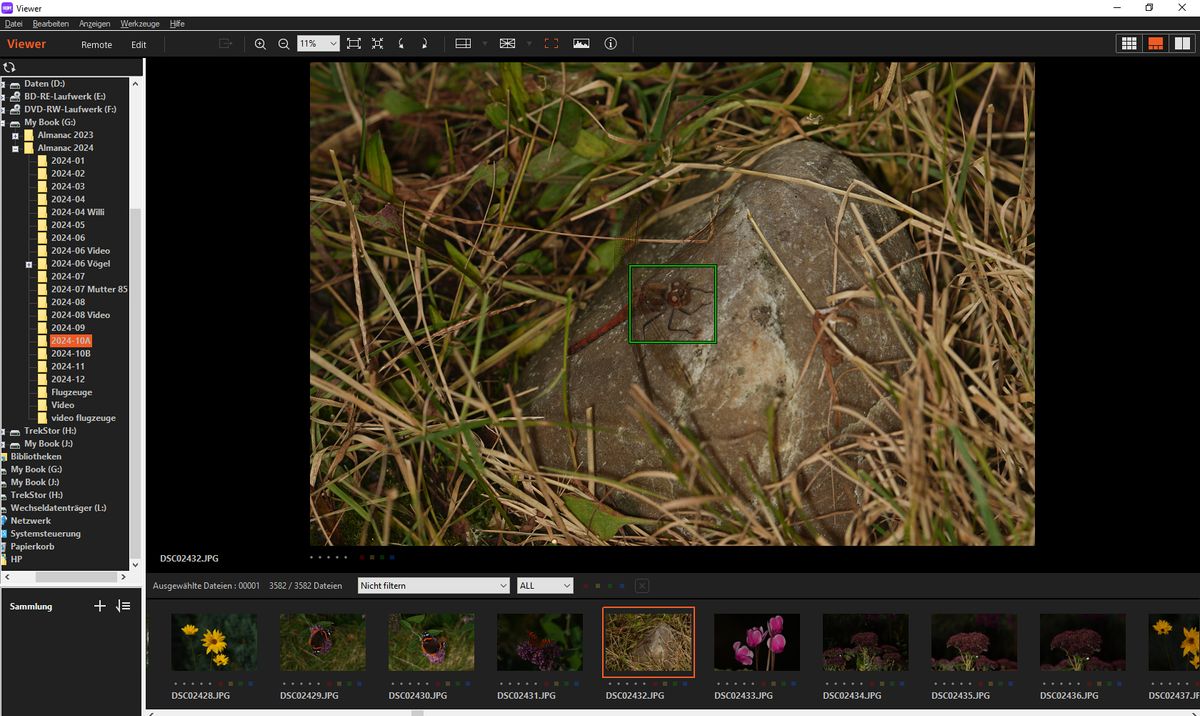1200x716 pixels.
Task: Toggle the orange focus frame display
Action: click(551, 44)
